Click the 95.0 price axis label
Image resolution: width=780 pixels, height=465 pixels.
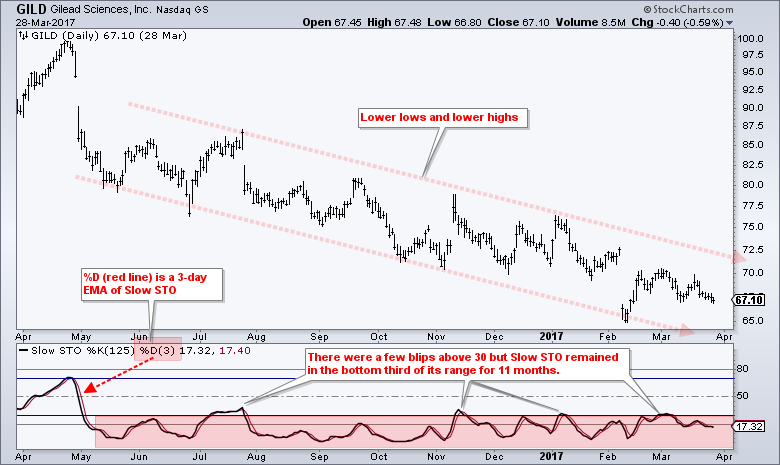753,72
